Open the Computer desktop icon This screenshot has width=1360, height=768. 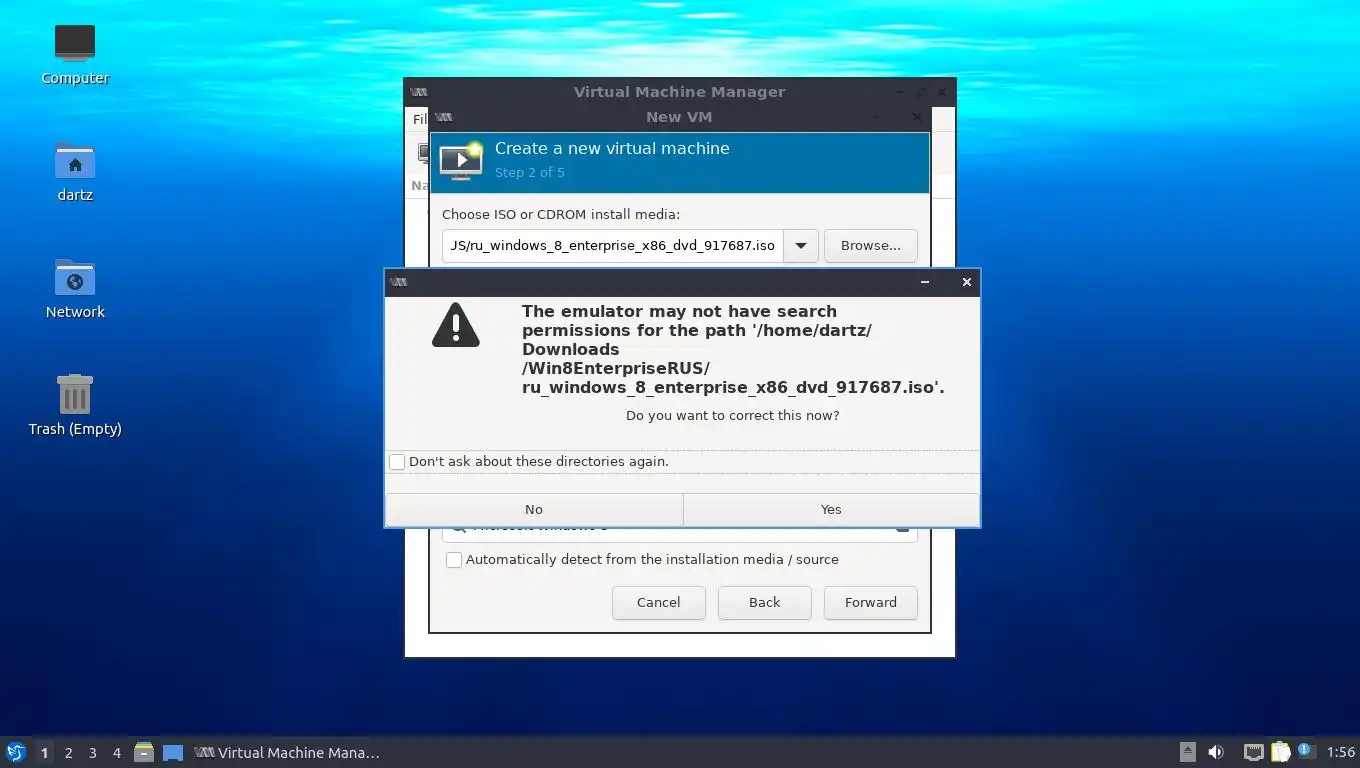[x=75, y=43]
